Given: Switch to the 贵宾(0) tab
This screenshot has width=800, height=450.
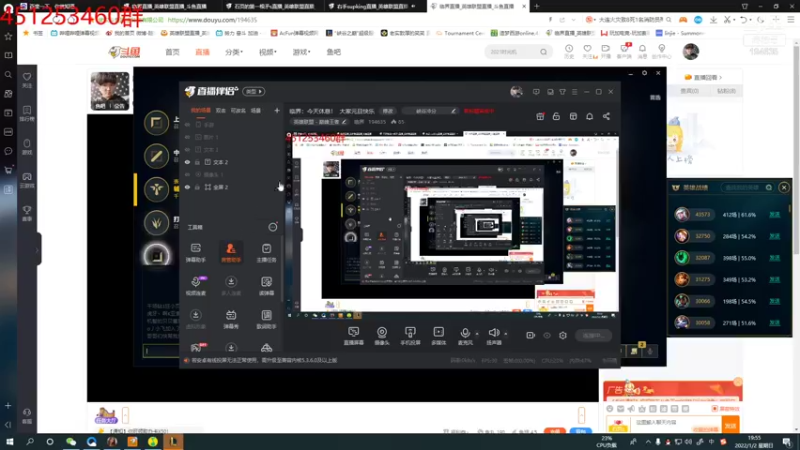Looking at the screenshot, I should 689,91.
